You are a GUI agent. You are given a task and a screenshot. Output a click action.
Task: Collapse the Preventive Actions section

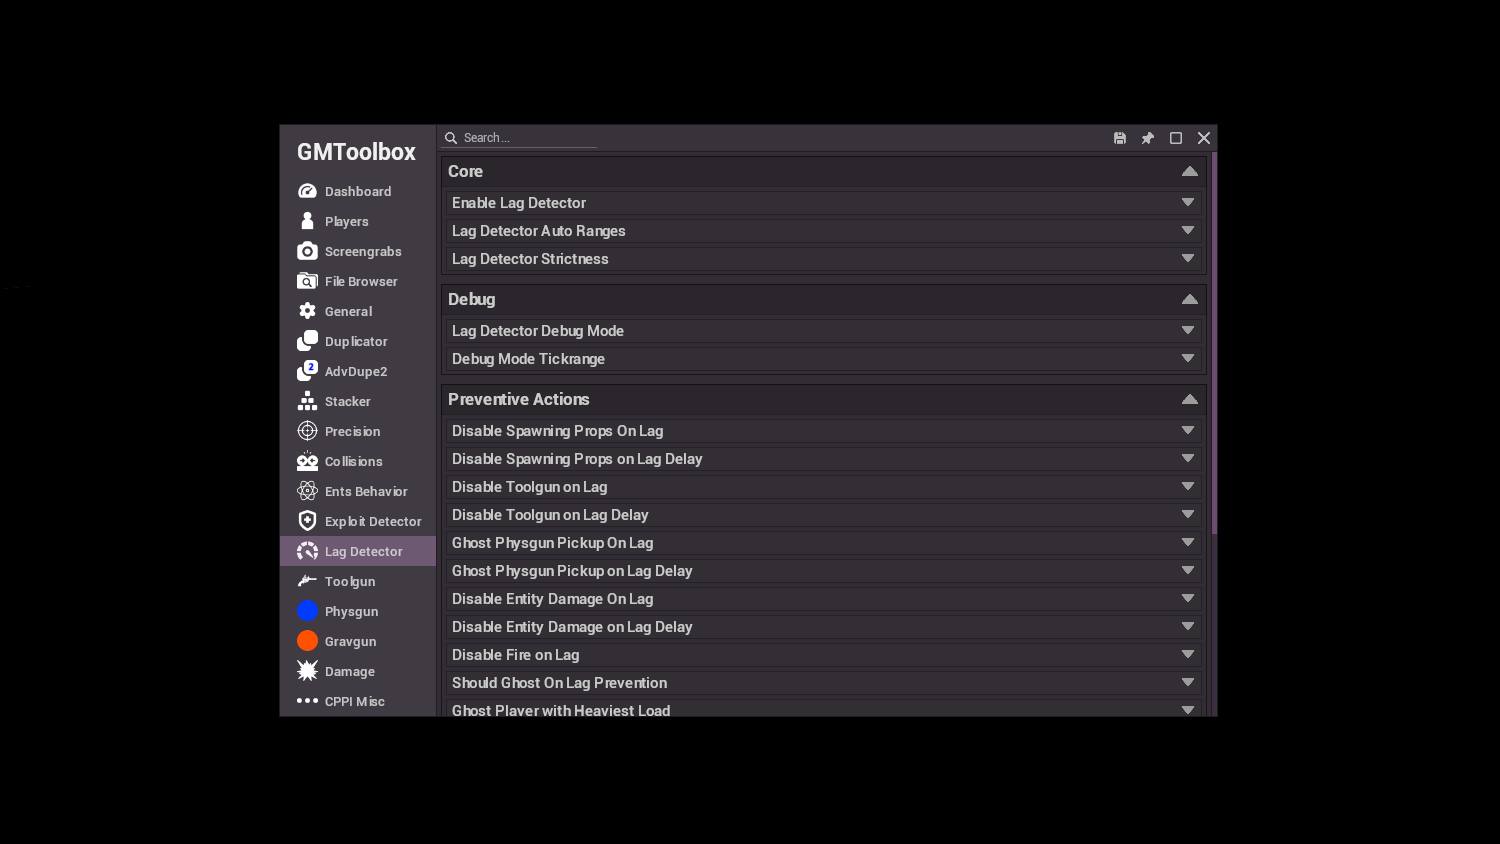click(1189, 399)
